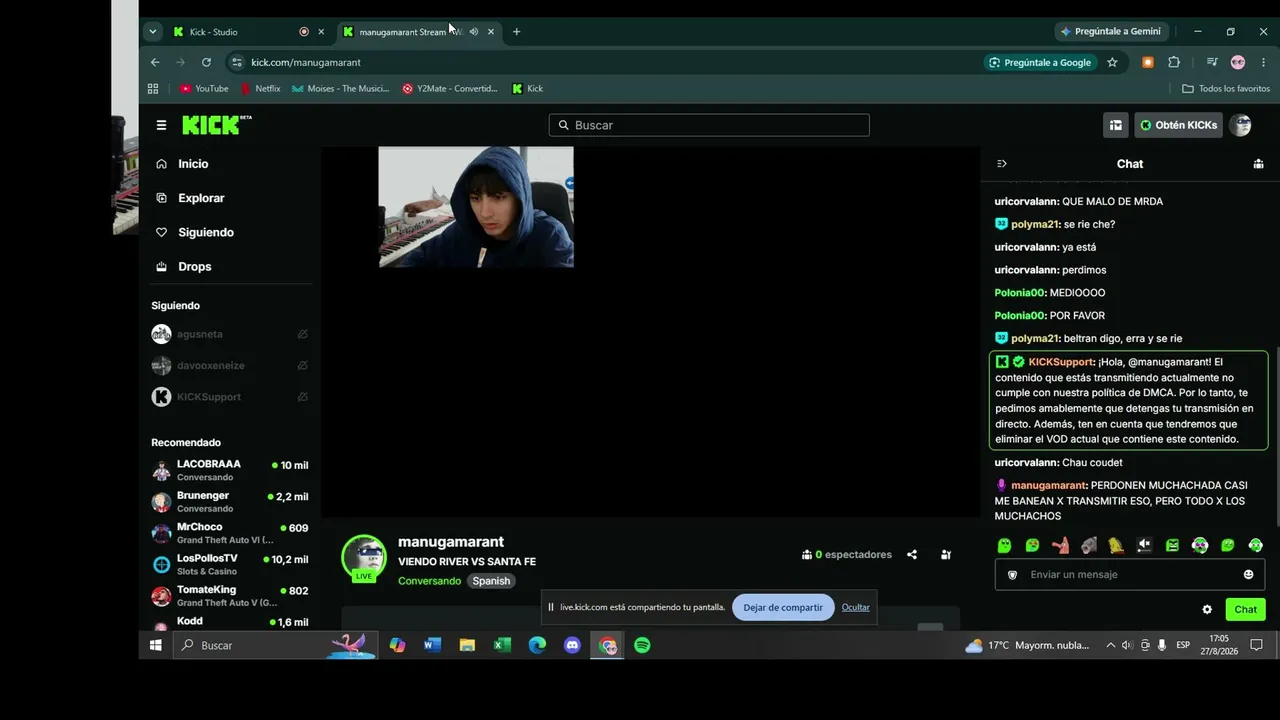Bookmark this page with the star
Screen dimensions: 1280x720
pos(1112,62)
